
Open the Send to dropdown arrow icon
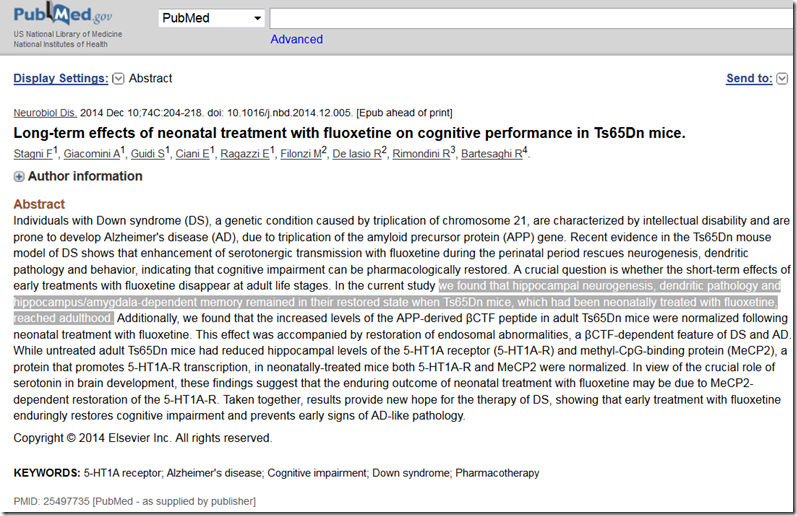[782, 79]
